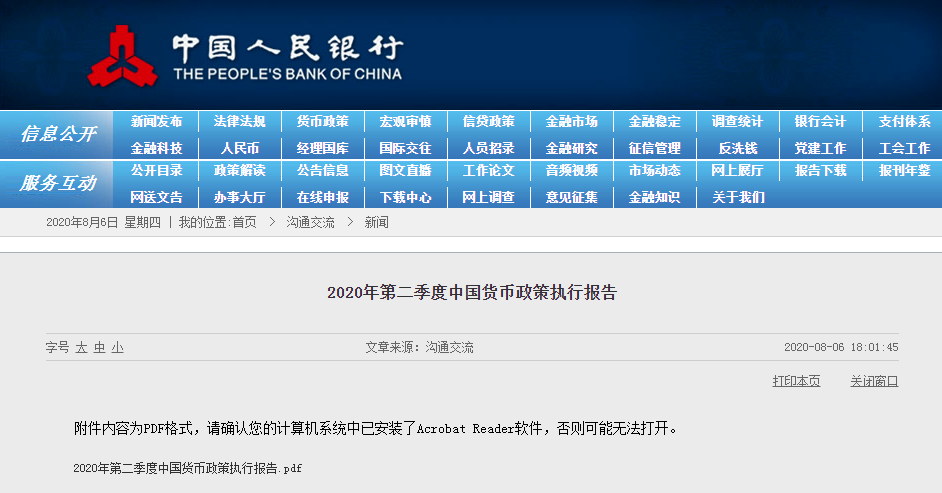
Task: Open 在线申报 menu item
Action: point(323,197)
